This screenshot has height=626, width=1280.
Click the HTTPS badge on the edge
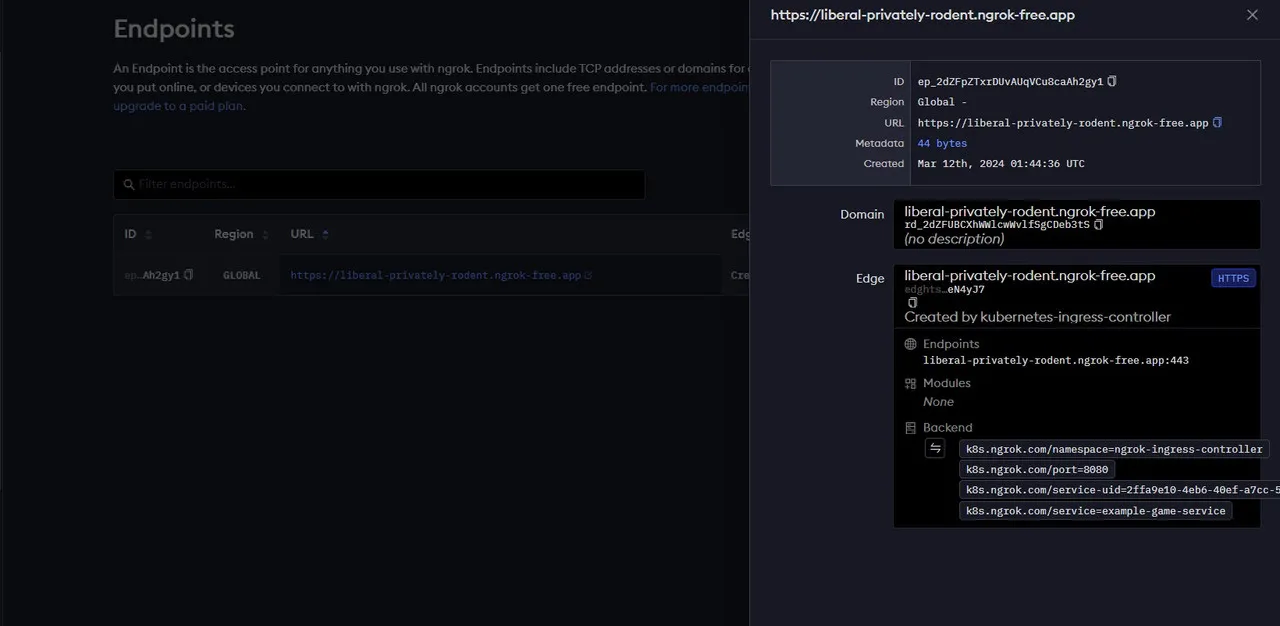click(x=1233, y=278)
